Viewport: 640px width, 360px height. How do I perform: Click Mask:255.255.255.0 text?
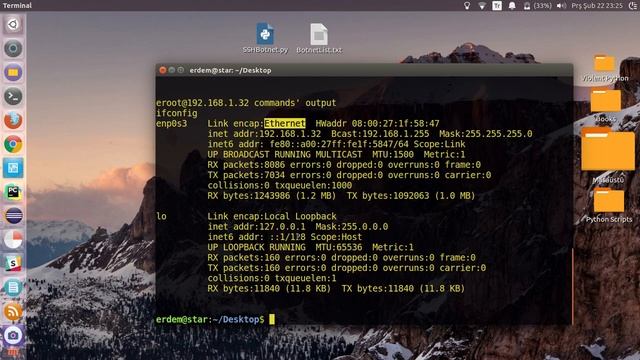click(x=486, y=134)
